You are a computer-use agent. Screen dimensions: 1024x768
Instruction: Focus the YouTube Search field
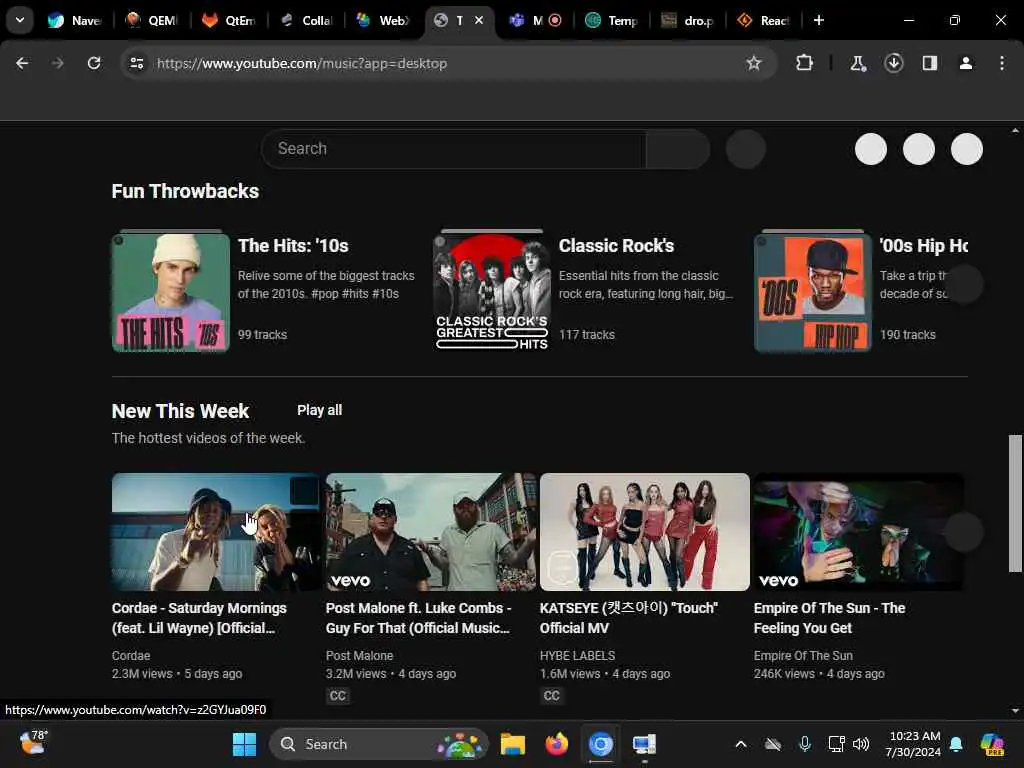coord(453,149)
